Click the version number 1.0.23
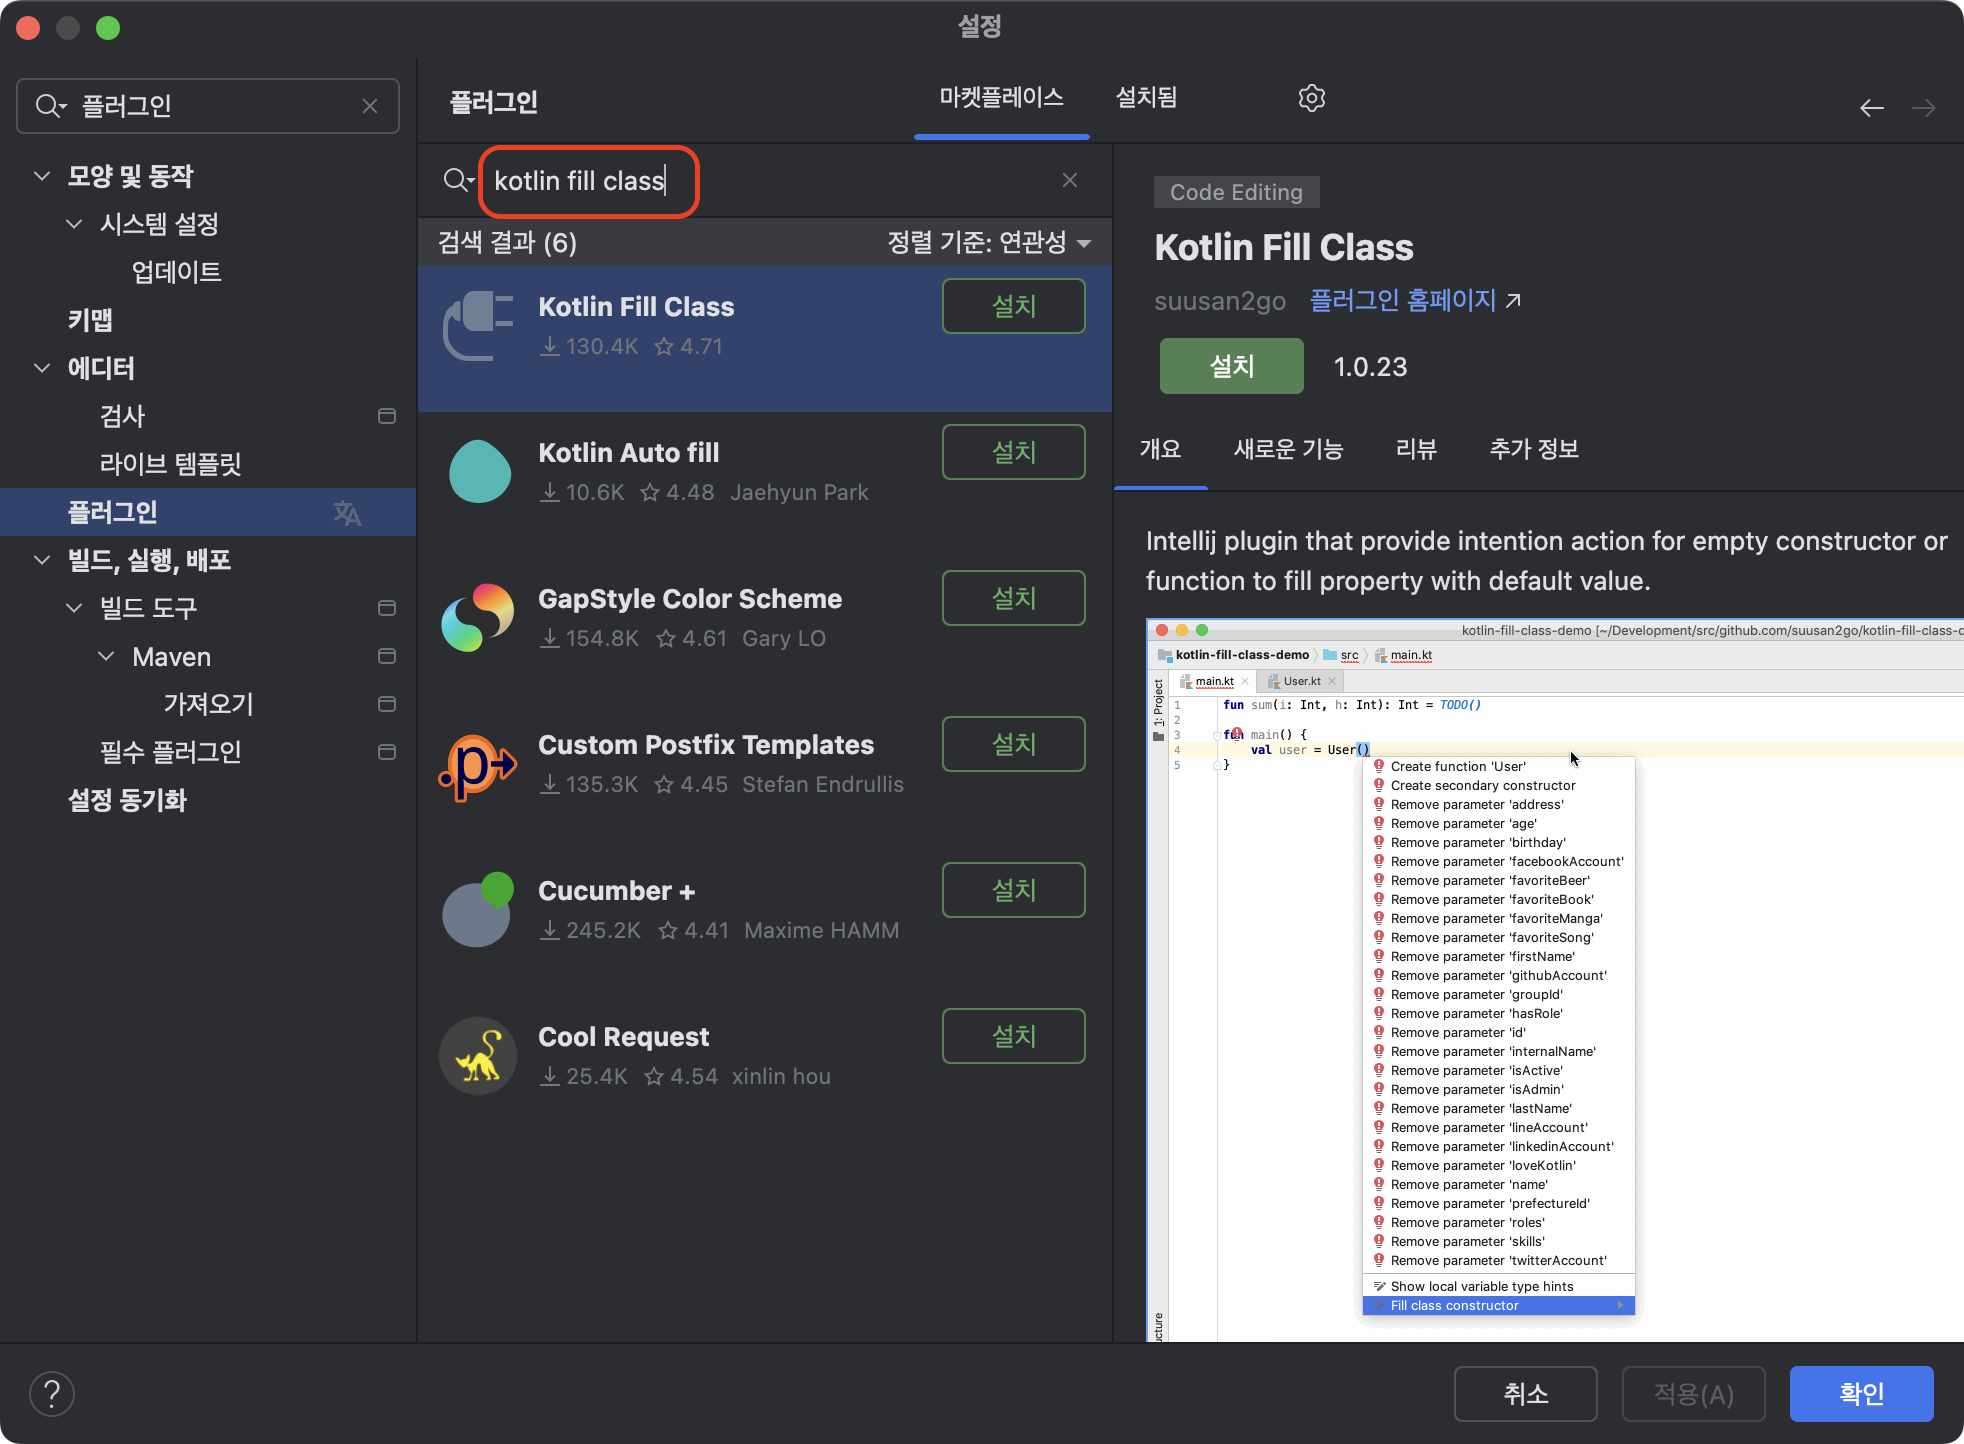Screen dimensions: 1964x1444 point(1370,367)
